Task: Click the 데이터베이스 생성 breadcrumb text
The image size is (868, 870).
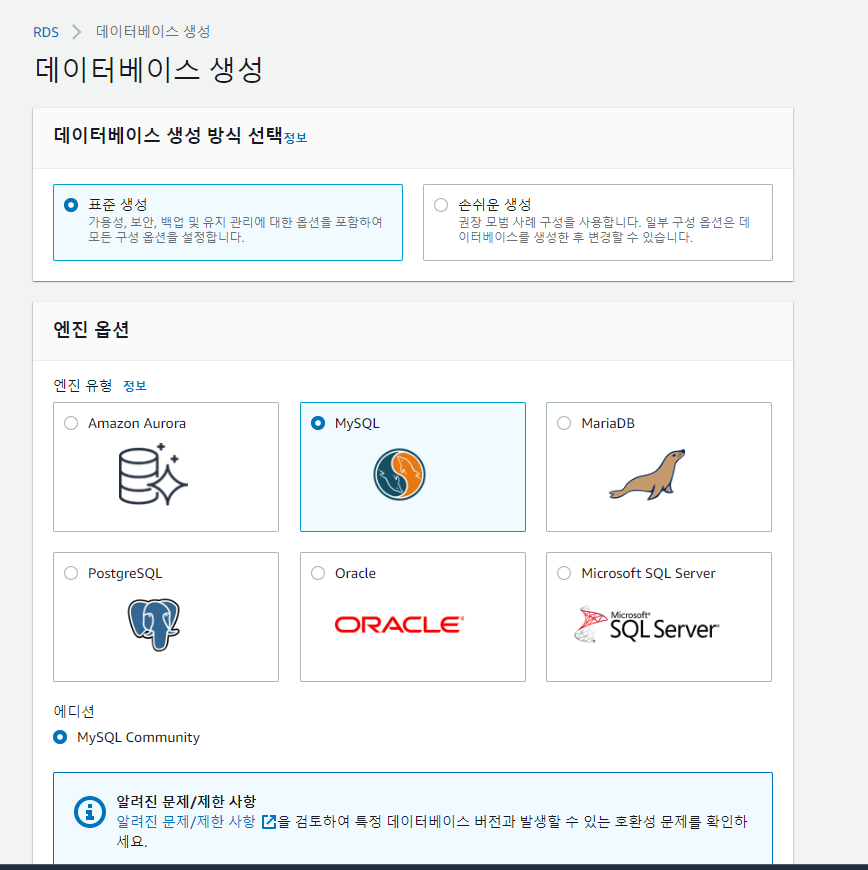Action: (153, 32)
